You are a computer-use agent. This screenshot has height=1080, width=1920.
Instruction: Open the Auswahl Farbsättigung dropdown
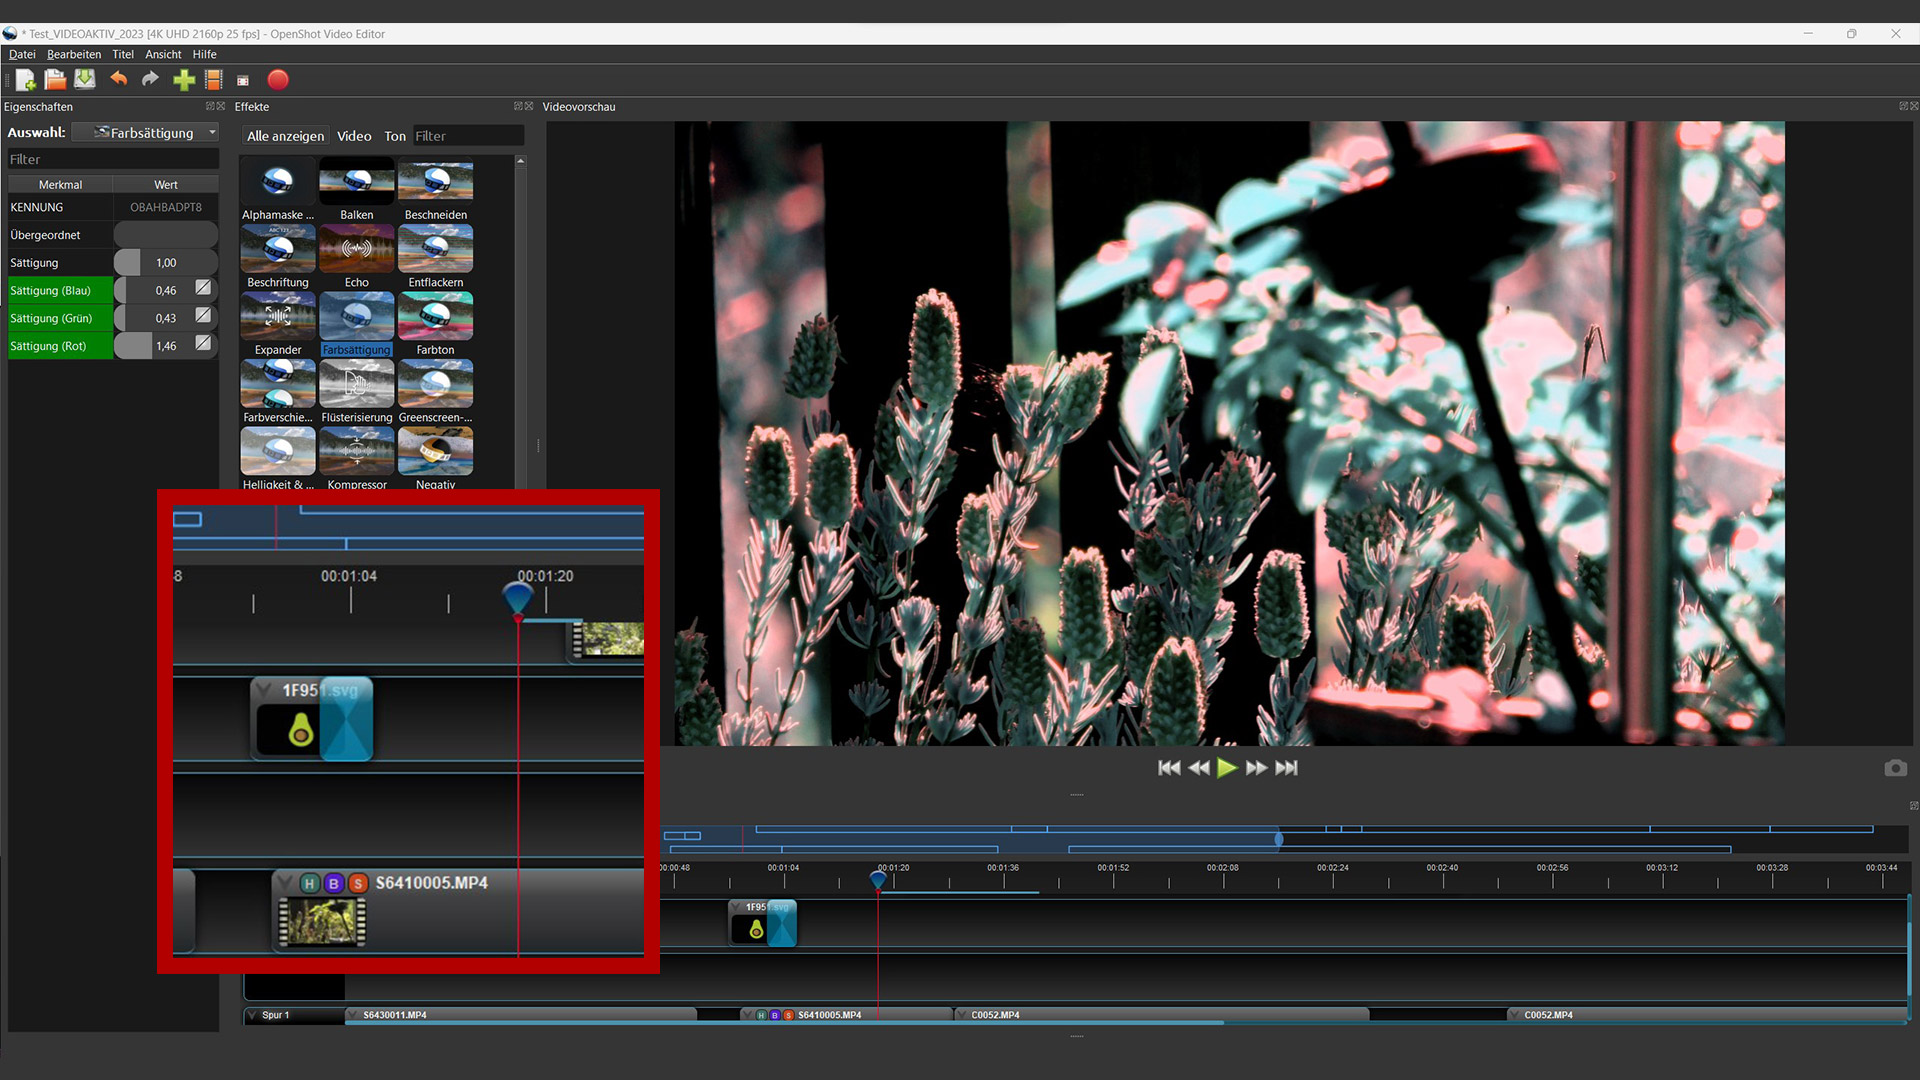[x=212, y=133]
